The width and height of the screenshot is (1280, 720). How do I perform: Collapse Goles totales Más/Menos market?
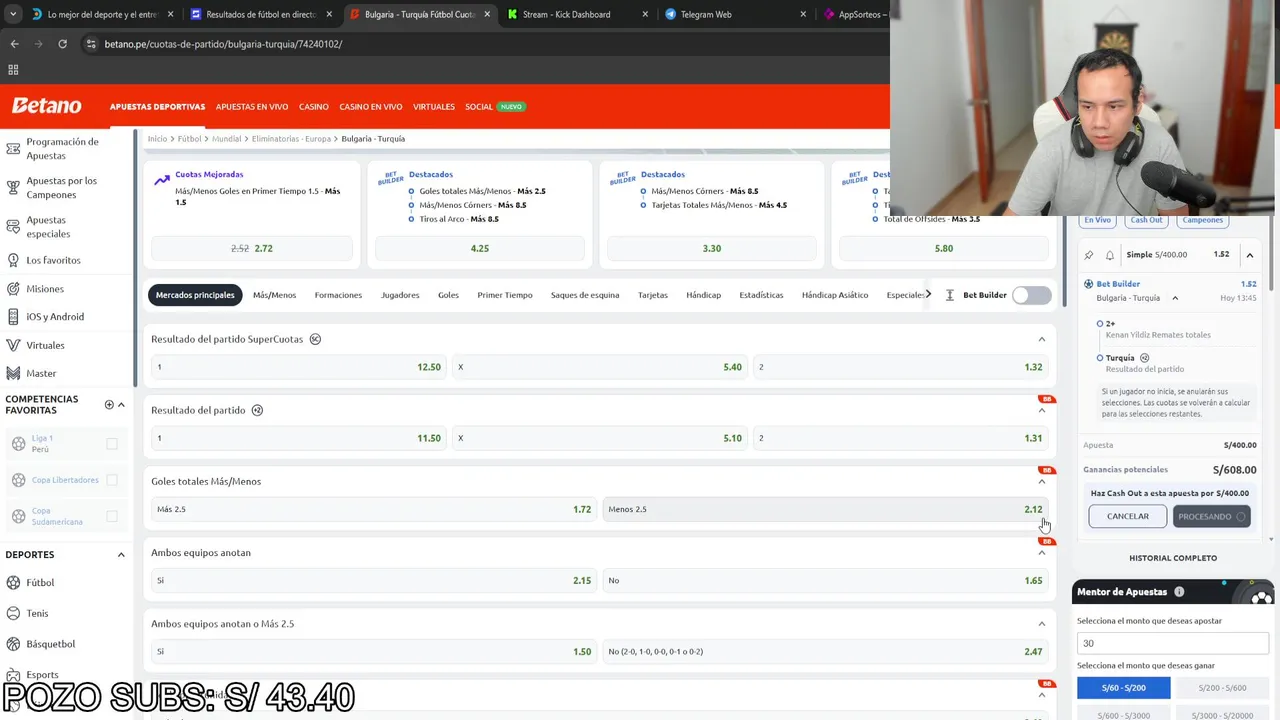[x=1042, y=481]
